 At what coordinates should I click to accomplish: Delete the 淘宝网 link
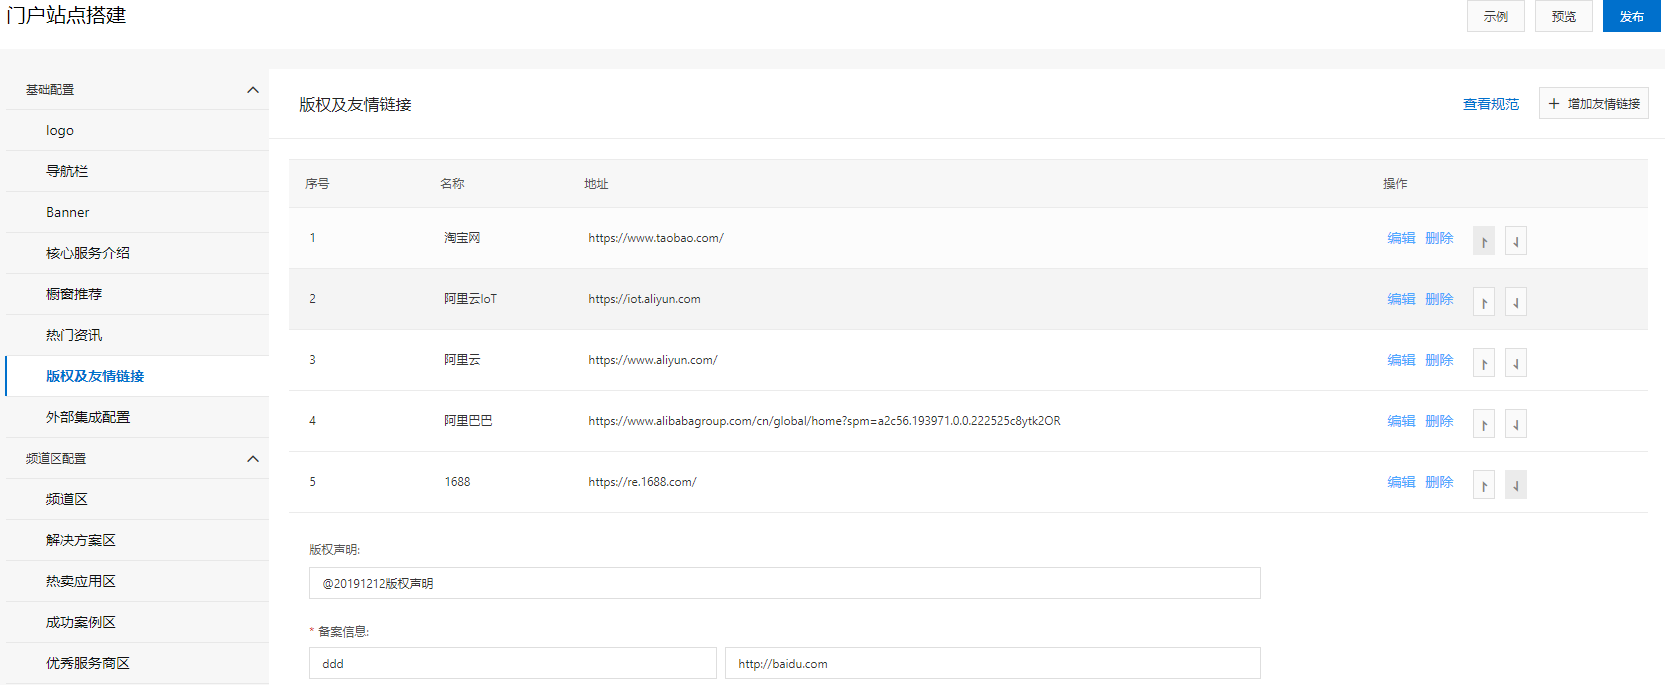[x=1439, y=238]
